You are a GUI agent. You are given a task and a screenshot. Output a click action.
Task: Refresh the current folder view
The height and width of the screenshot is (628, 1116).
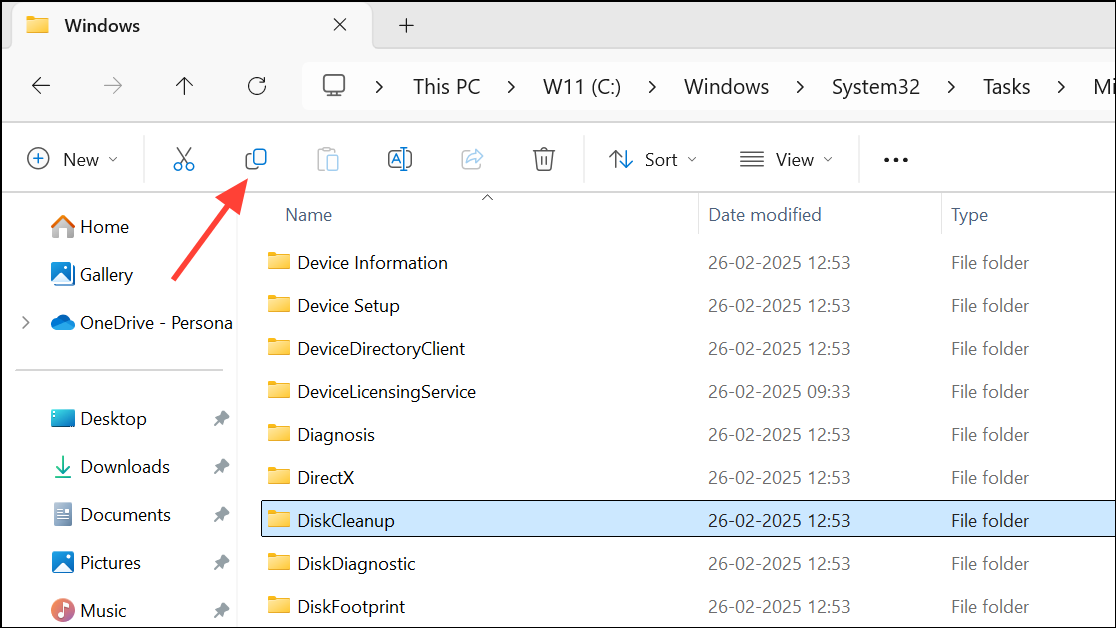(257, 86)
